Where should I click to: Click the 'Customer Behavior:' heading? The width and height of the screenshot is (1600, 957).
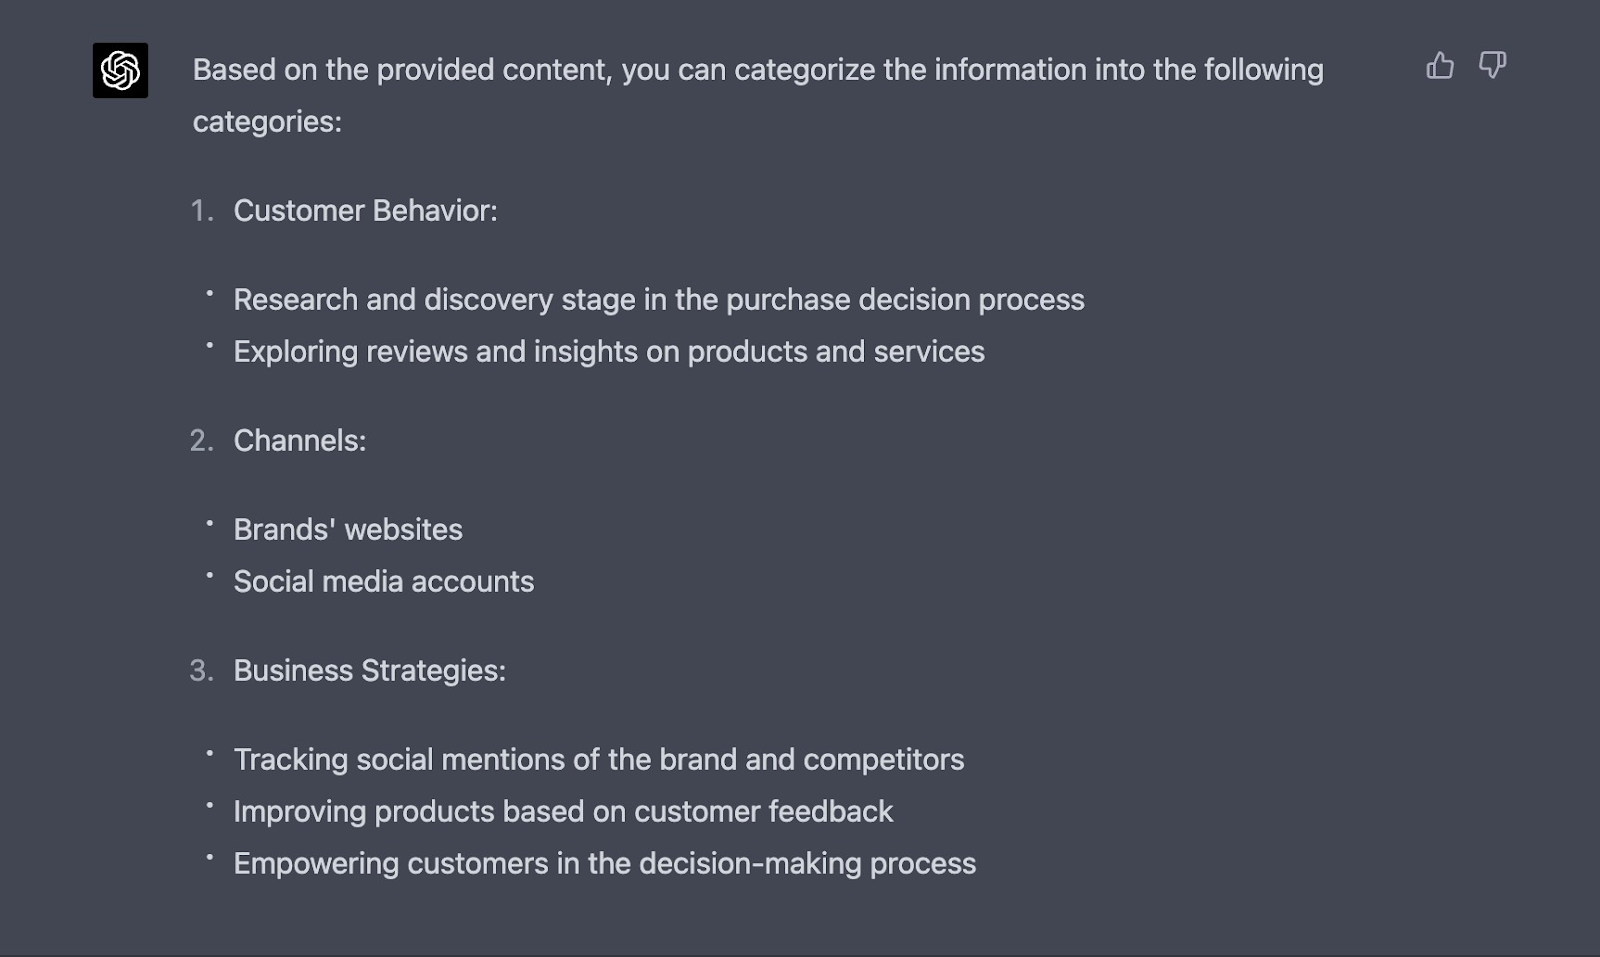365,211
